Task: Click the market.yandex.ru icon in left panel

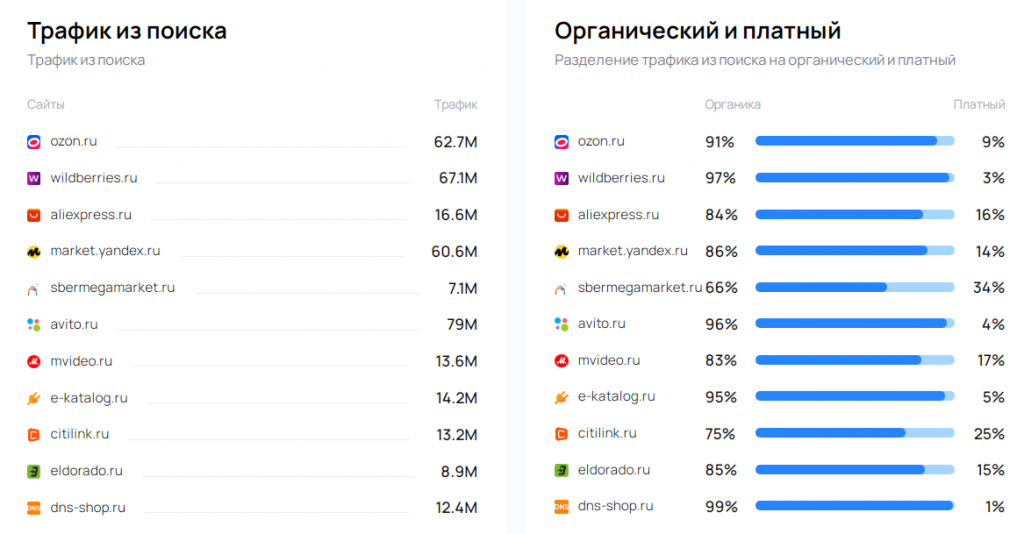Action: [33, 252]
